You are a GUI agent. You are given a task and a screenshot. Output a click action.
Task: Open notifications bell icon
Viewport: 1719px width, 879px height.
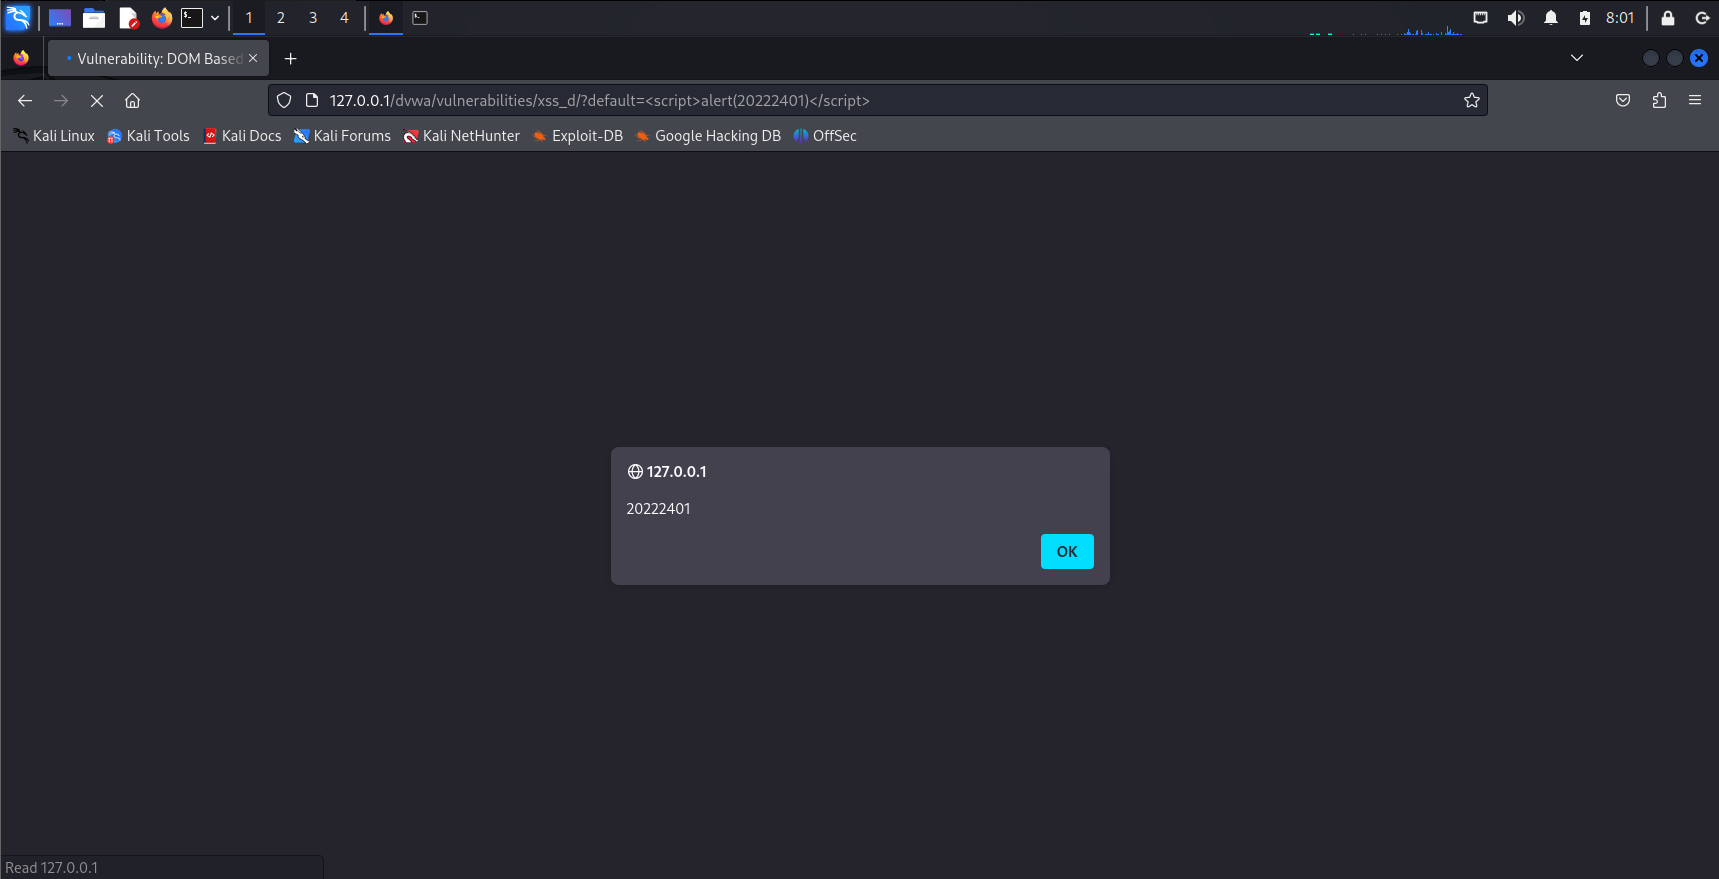point(1551,18)
